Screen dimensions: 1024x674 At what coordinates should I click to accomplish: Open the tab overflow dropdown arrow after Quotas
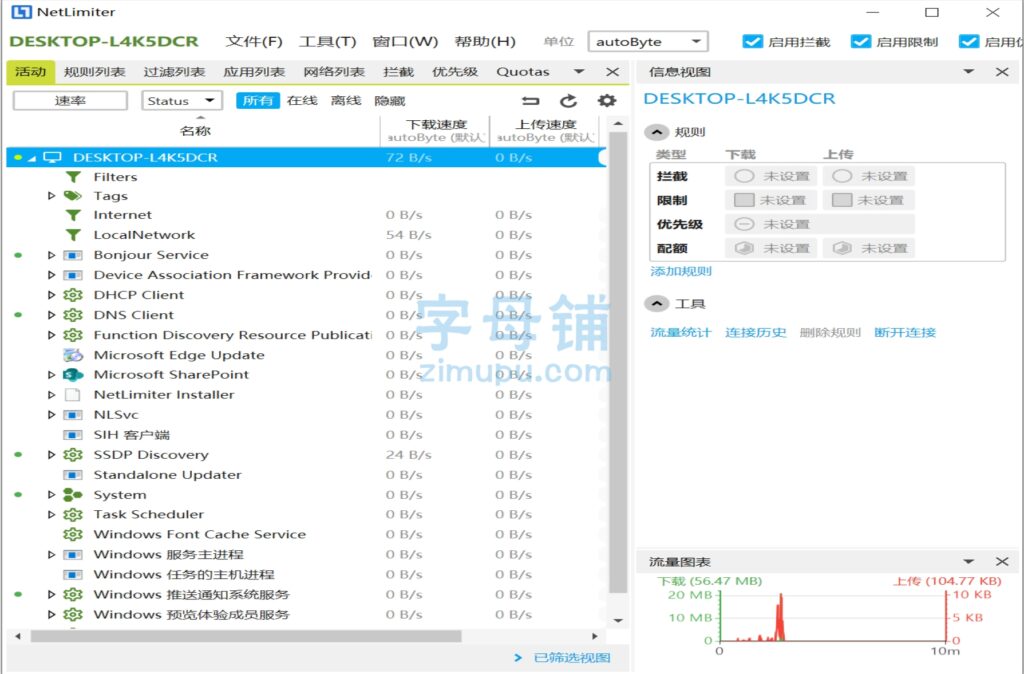click(579, 72)
